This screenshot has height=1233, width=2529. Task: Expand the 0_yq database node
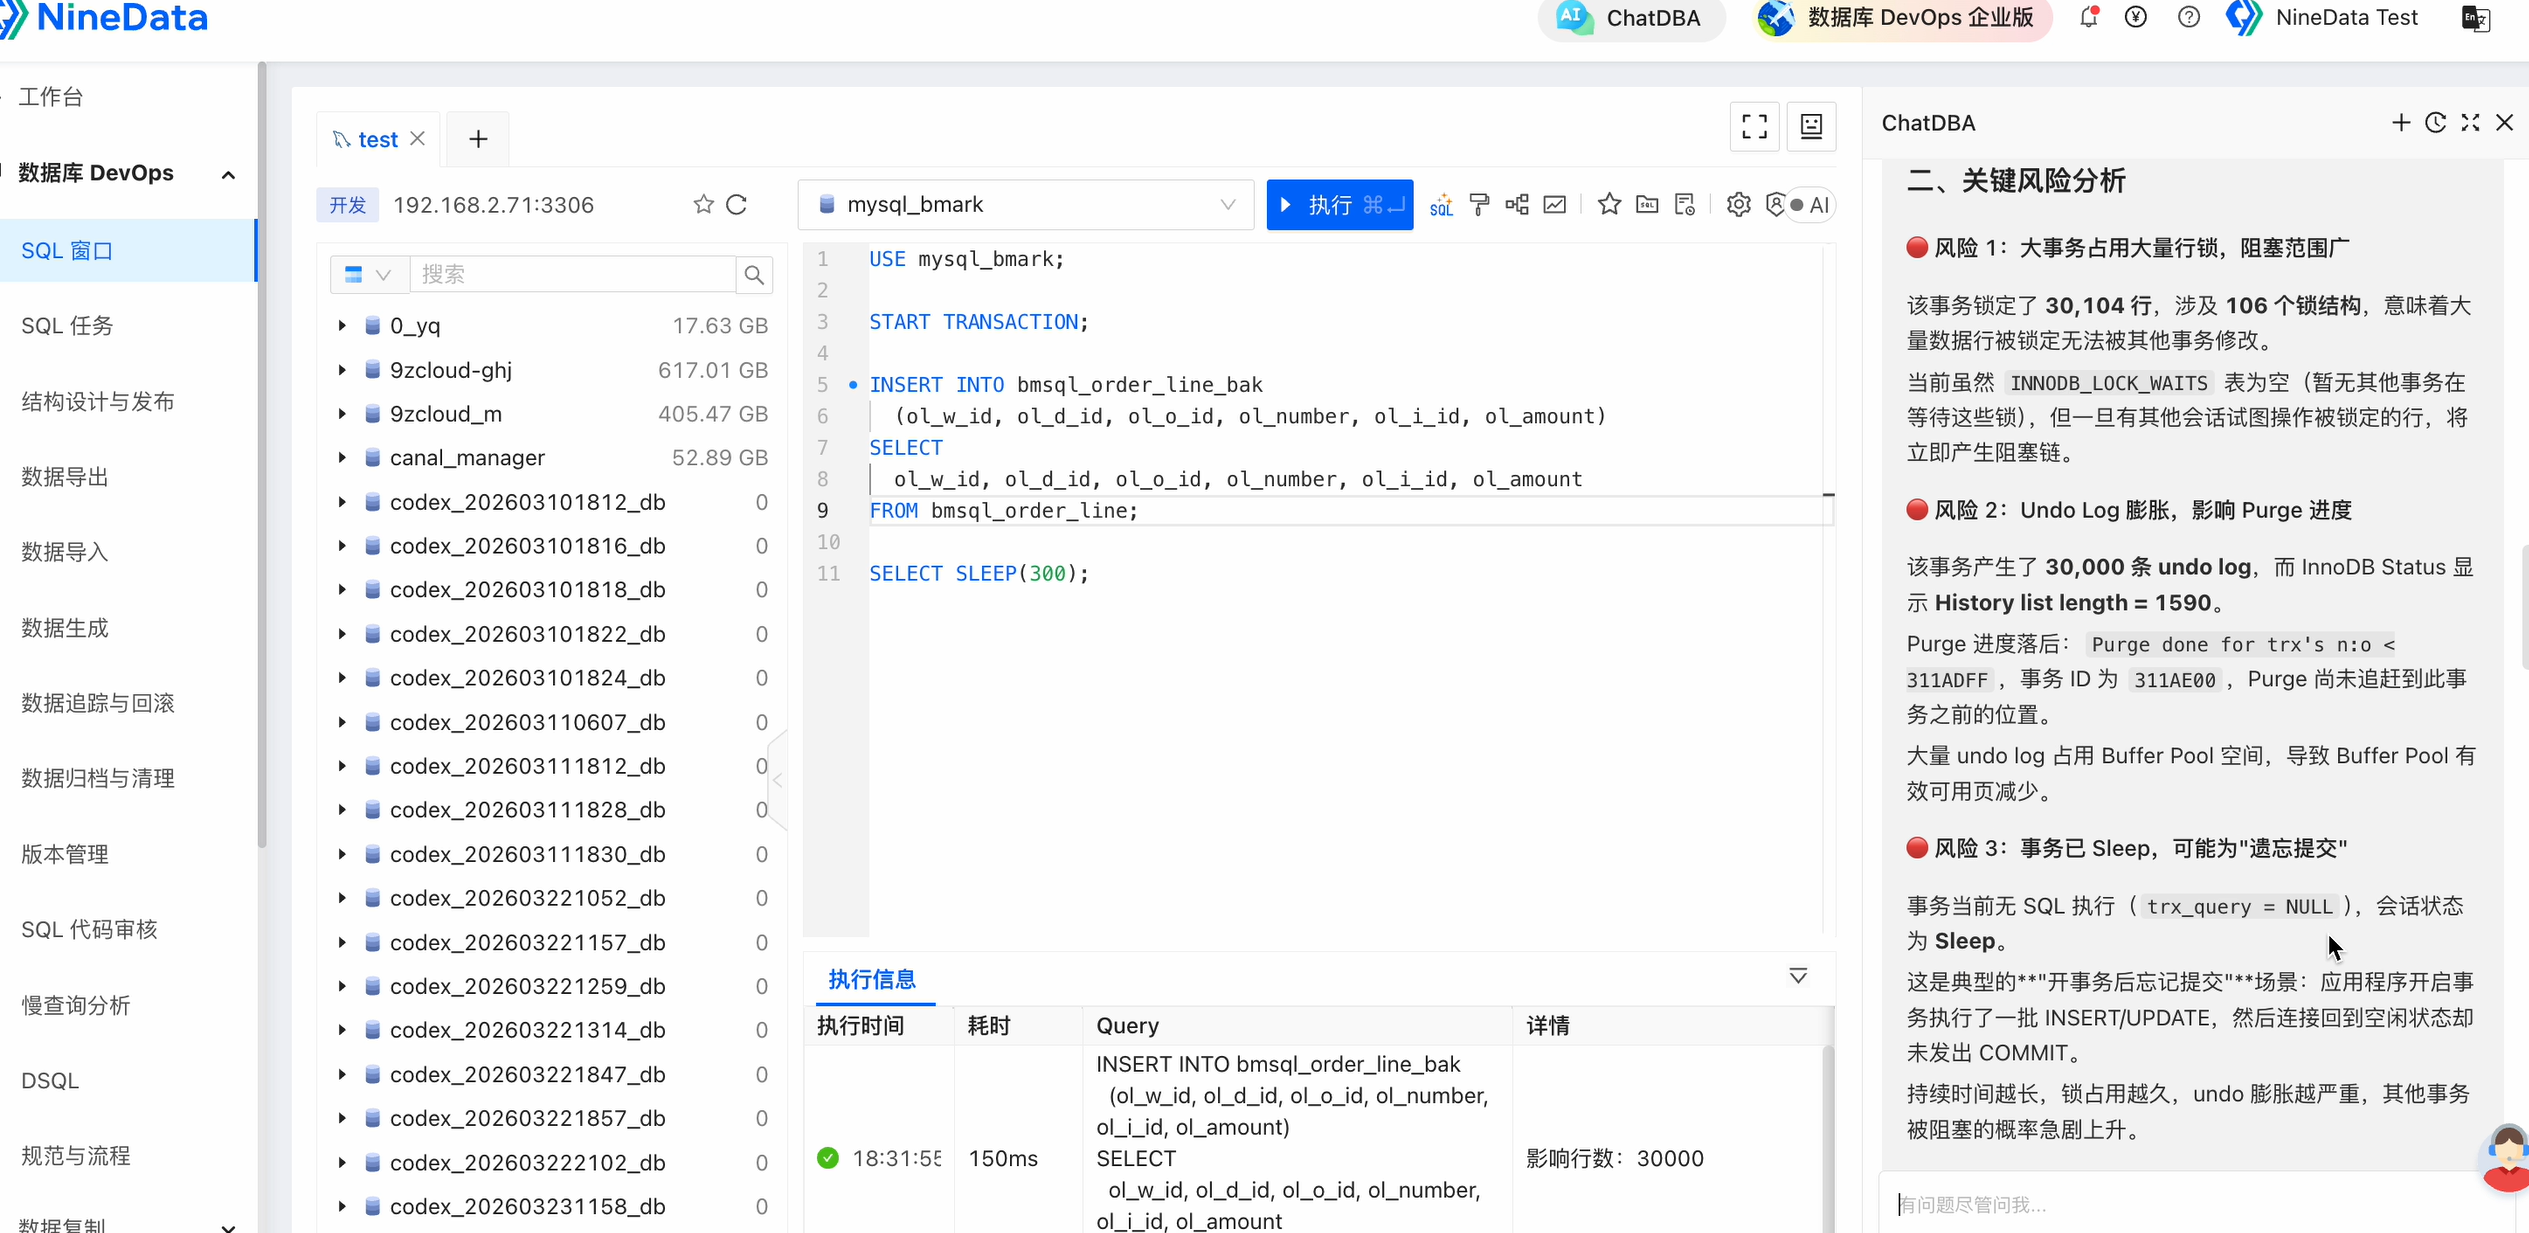(x=342, y=326)
